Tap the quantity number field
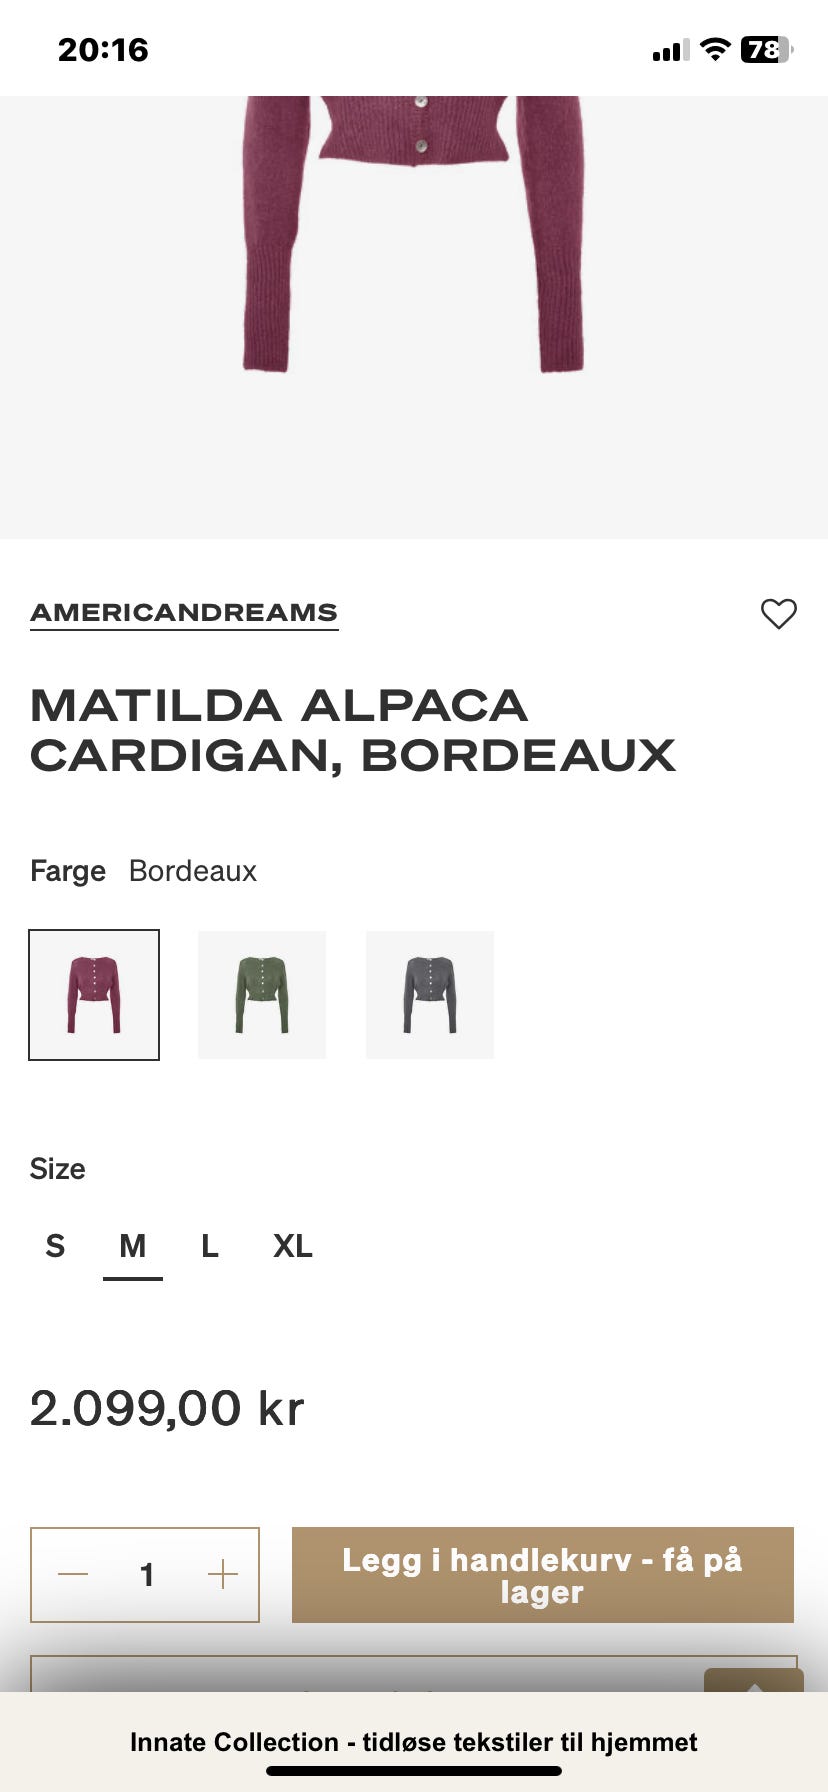828x1792 pixels. pyautogui.click(x=147, y=1575)
